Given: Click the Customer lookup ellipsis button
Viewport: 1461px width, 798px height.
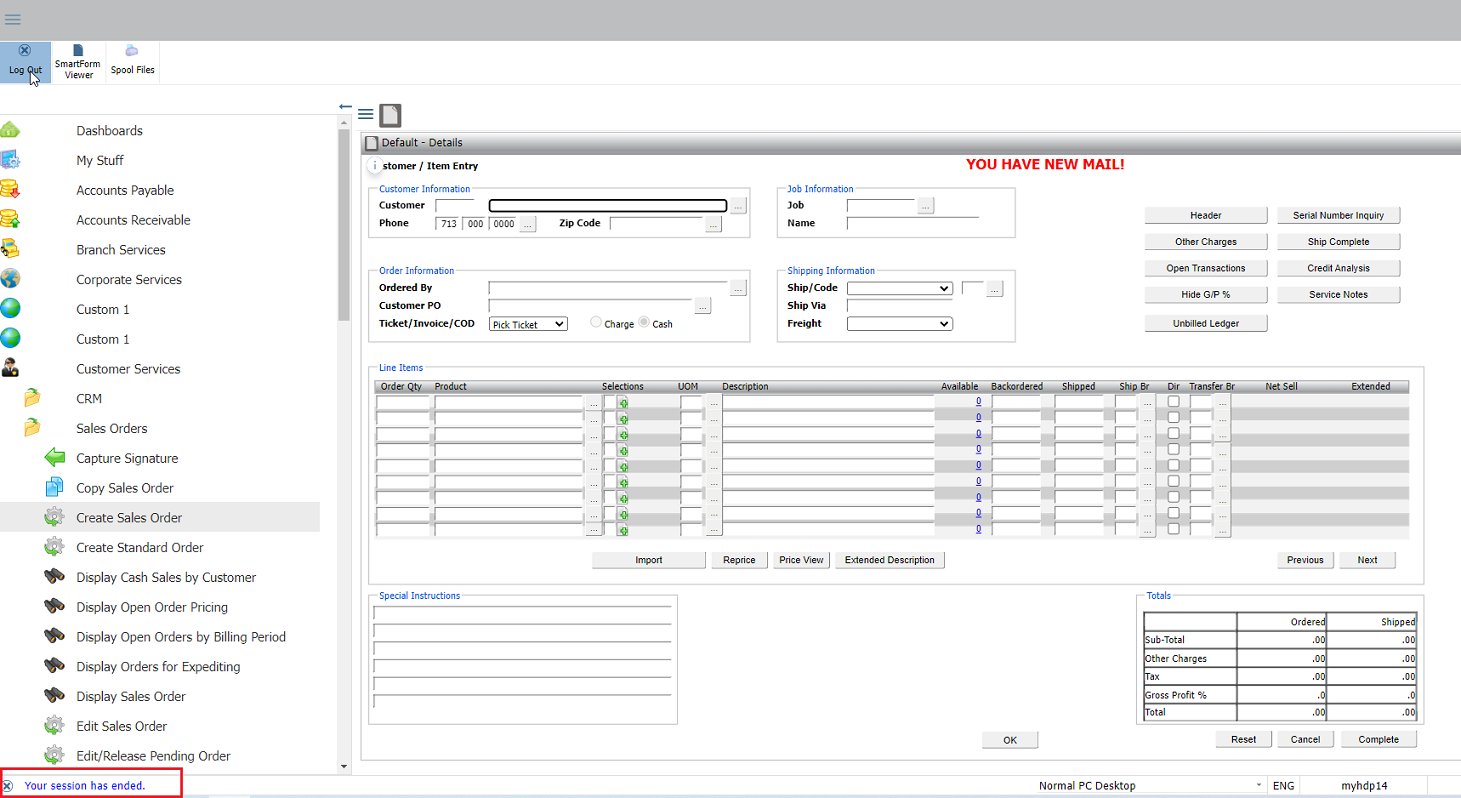Looking at the screenshot, I should (x=738, y=206).
